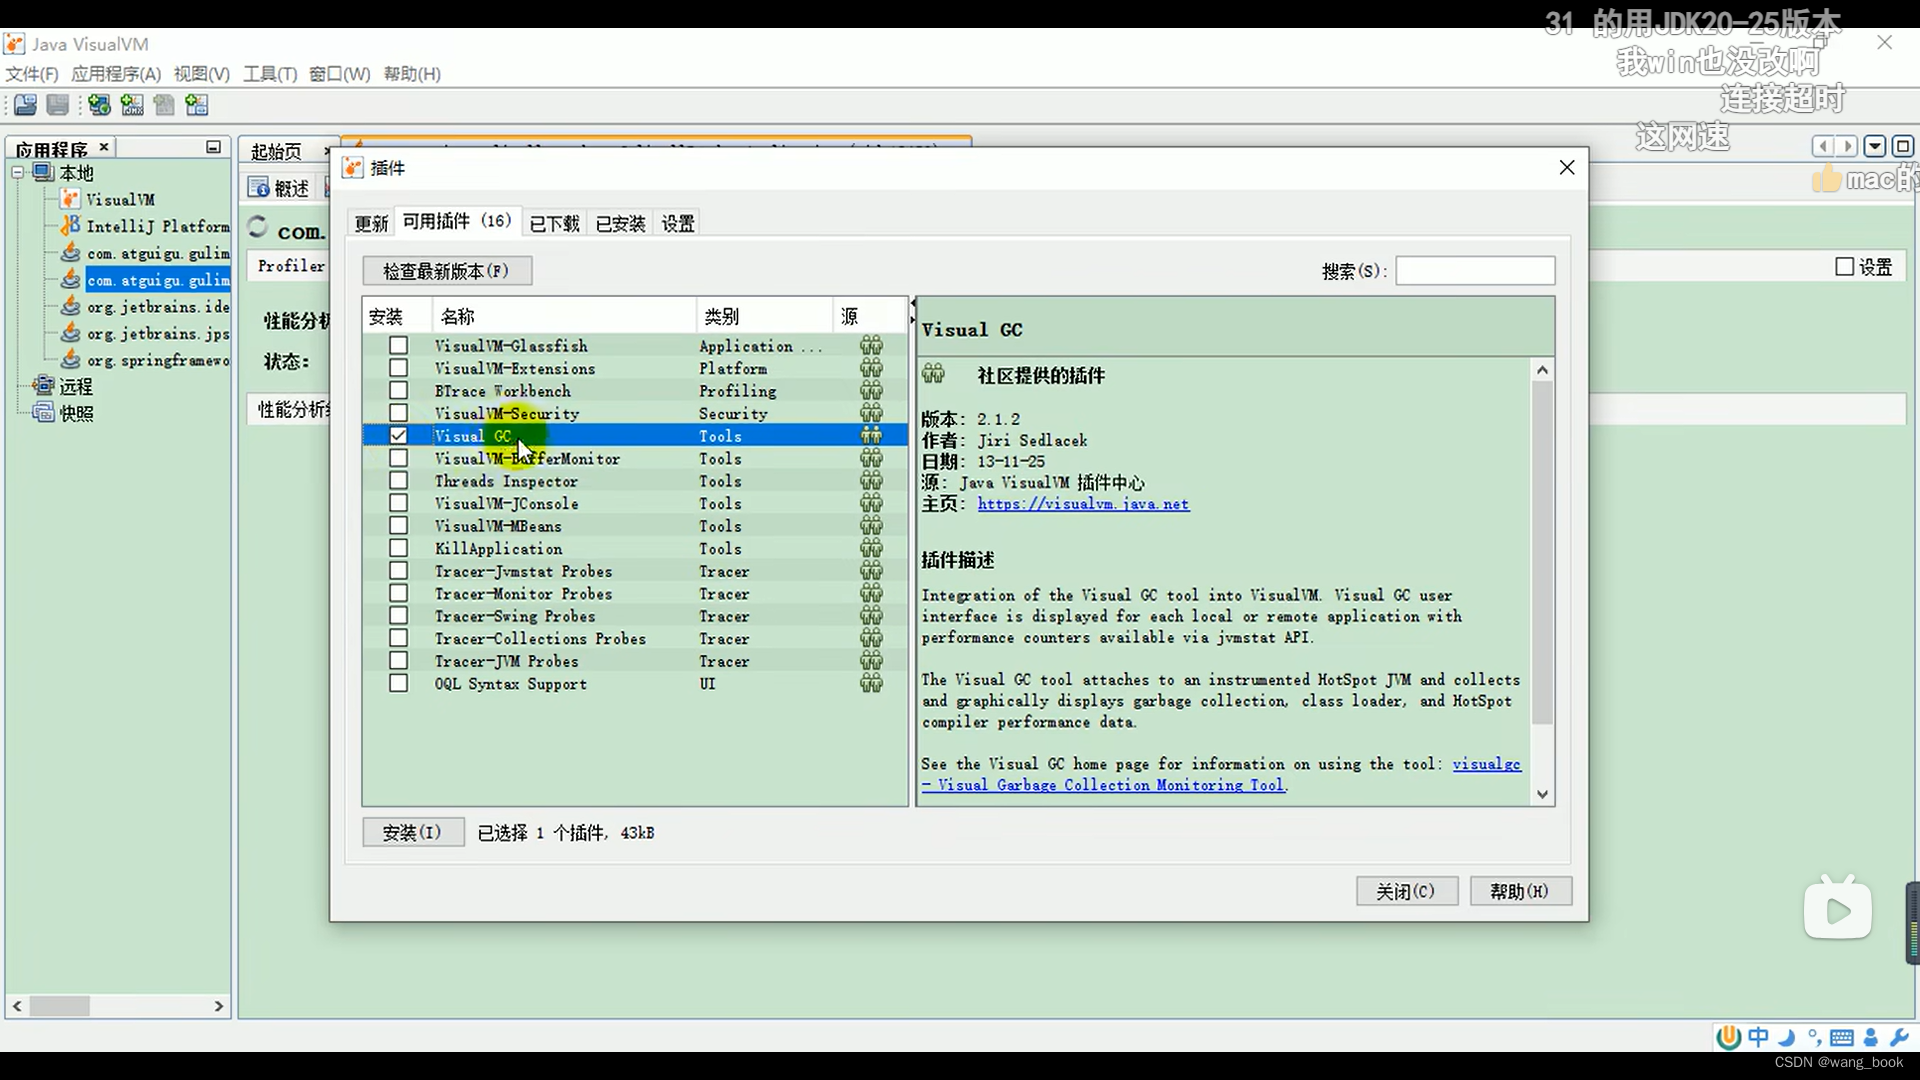Image resolution: width=1920 pixels, height=1080 pixels.
Task: Open the 窗口(W) menu
Action: click(x=340, y=74)
